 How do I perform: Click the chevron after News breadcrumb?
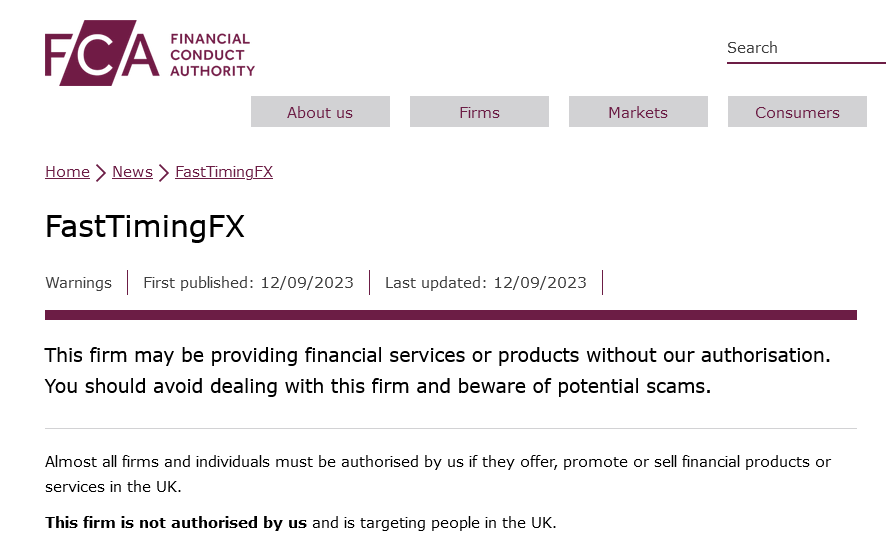[x=164, y=172]
